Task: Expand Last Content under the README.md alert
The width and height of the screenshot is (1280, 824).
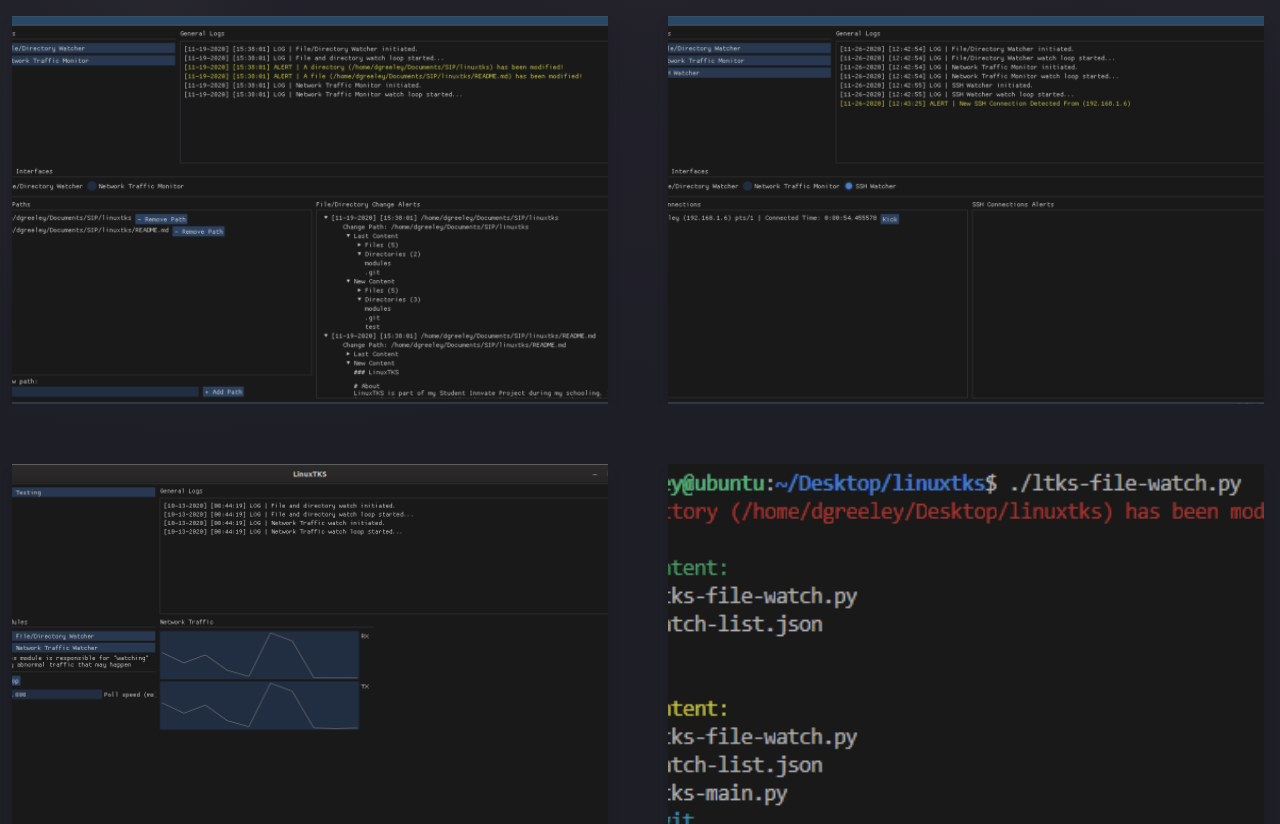Action: tap(349, 354)
